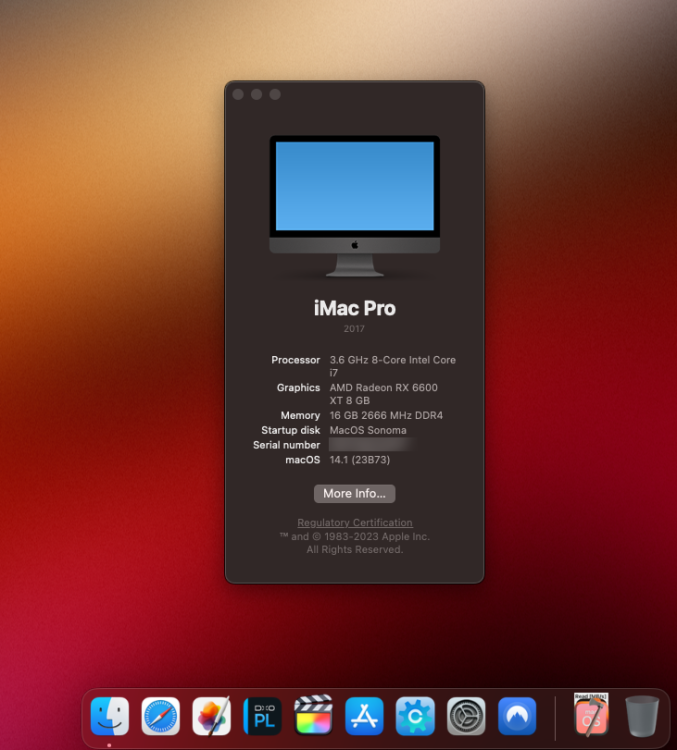Open Finder from the dock

click(x=110, y=716)
